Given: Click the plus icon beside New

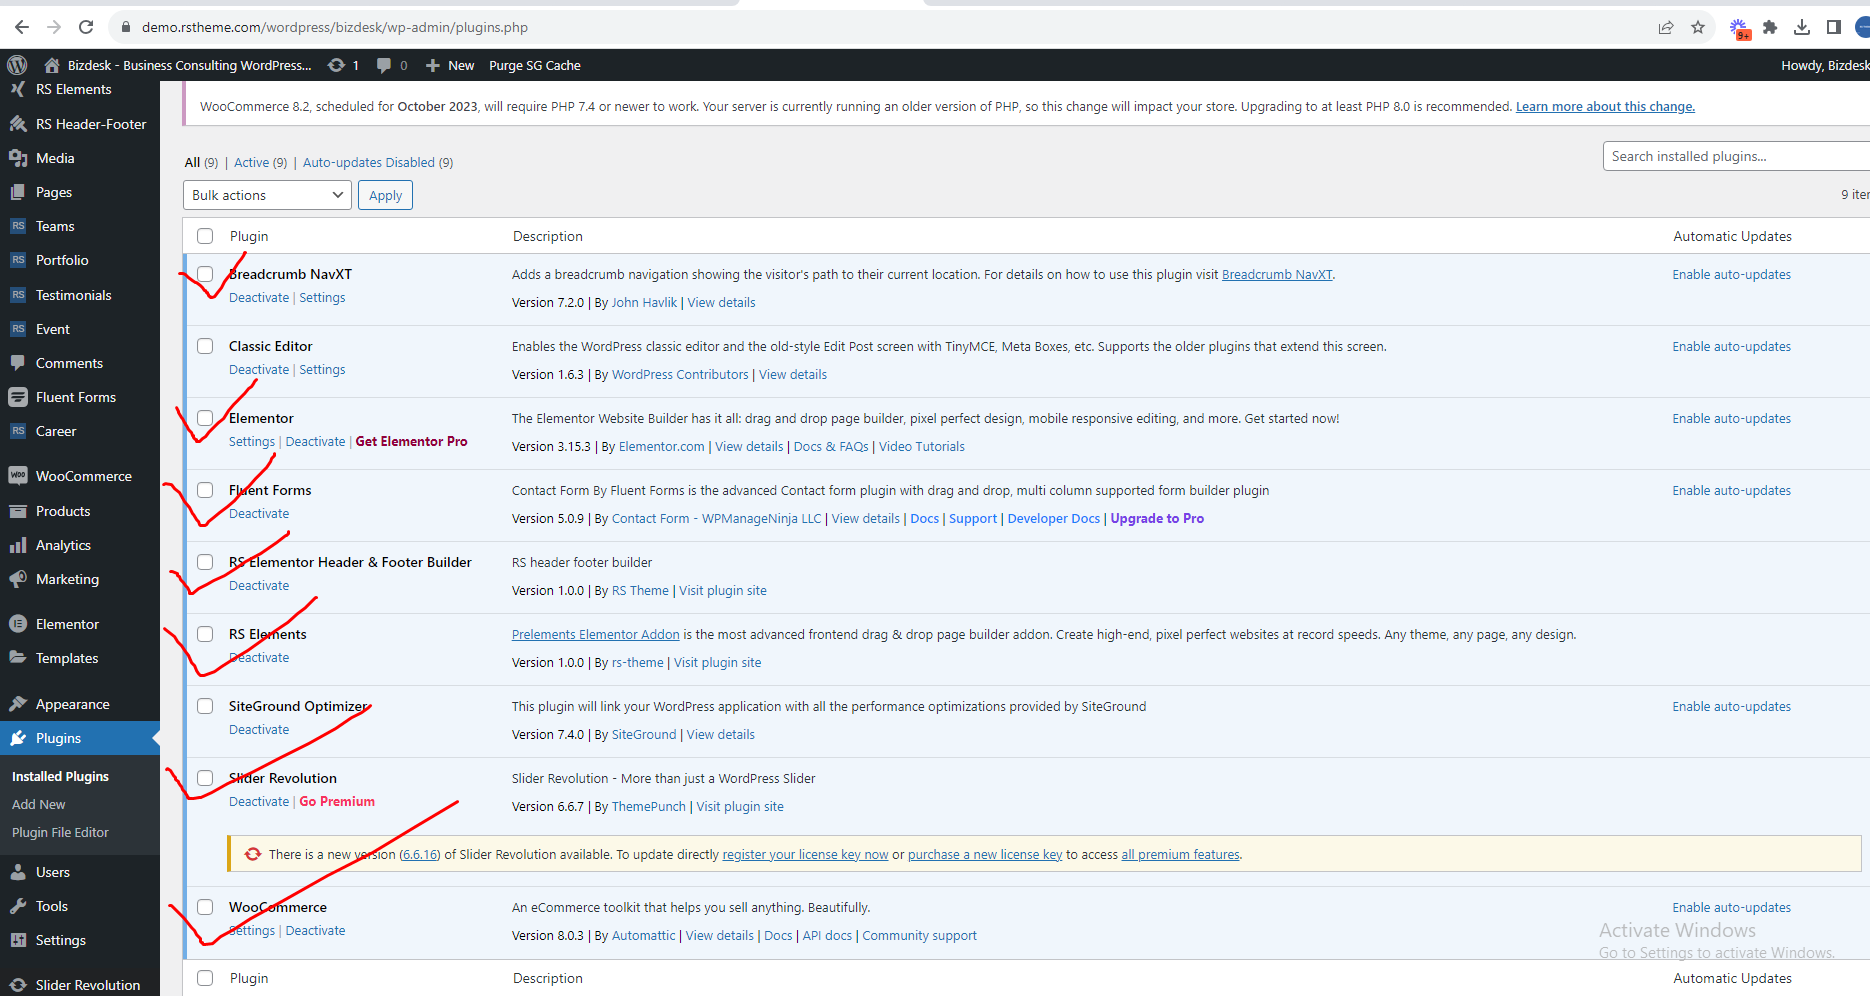Looking at the screenshot, I should 433,65.
